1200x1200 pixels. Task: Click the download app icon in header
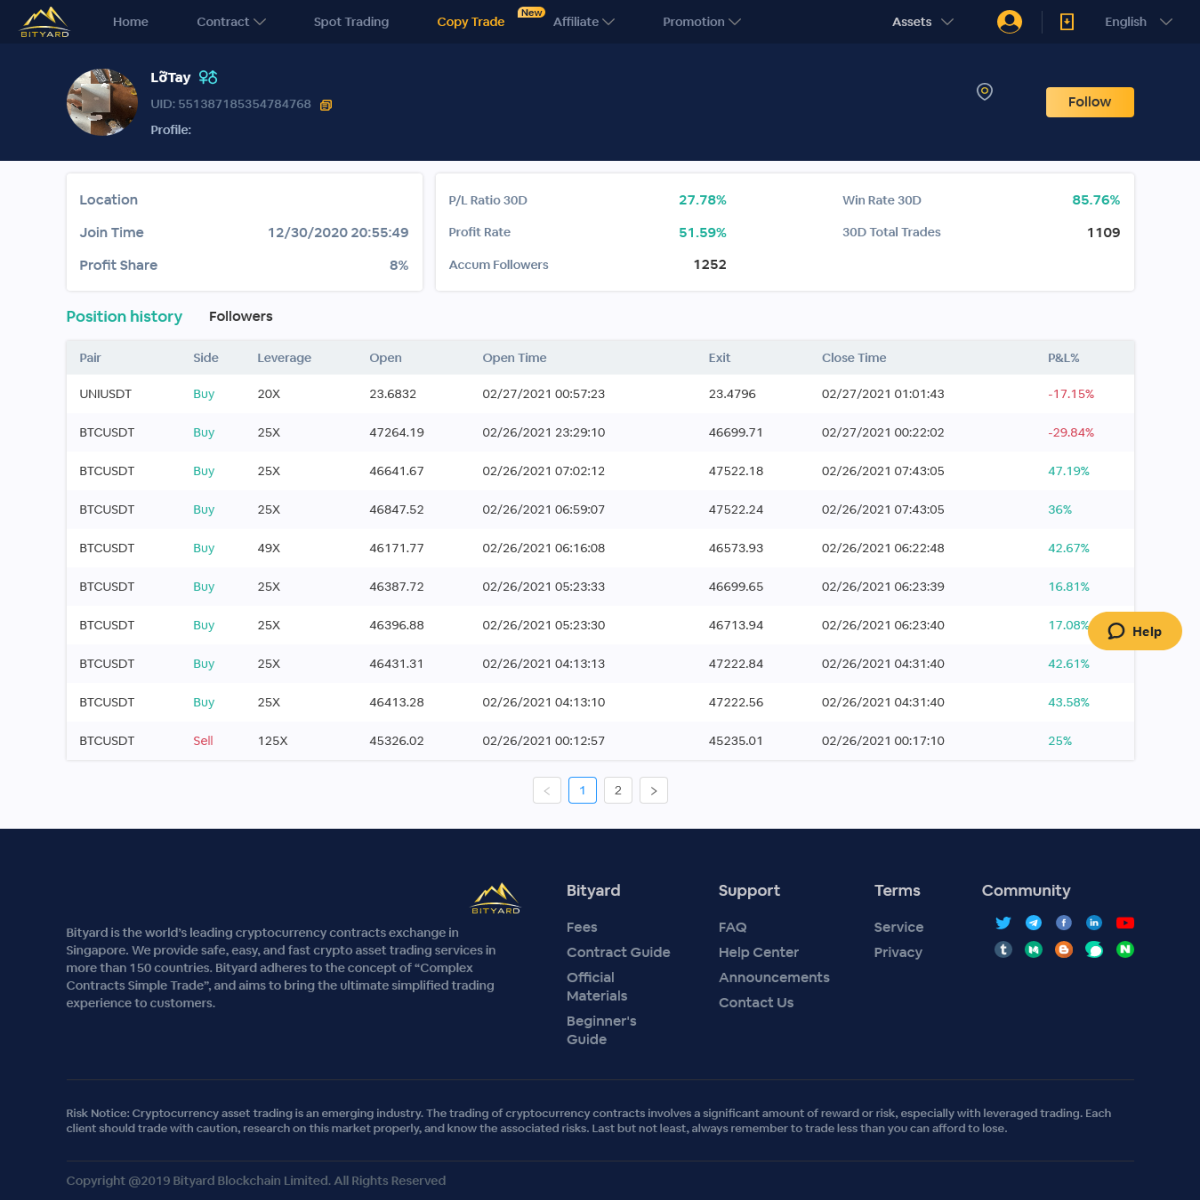(x=1067, y=21)
